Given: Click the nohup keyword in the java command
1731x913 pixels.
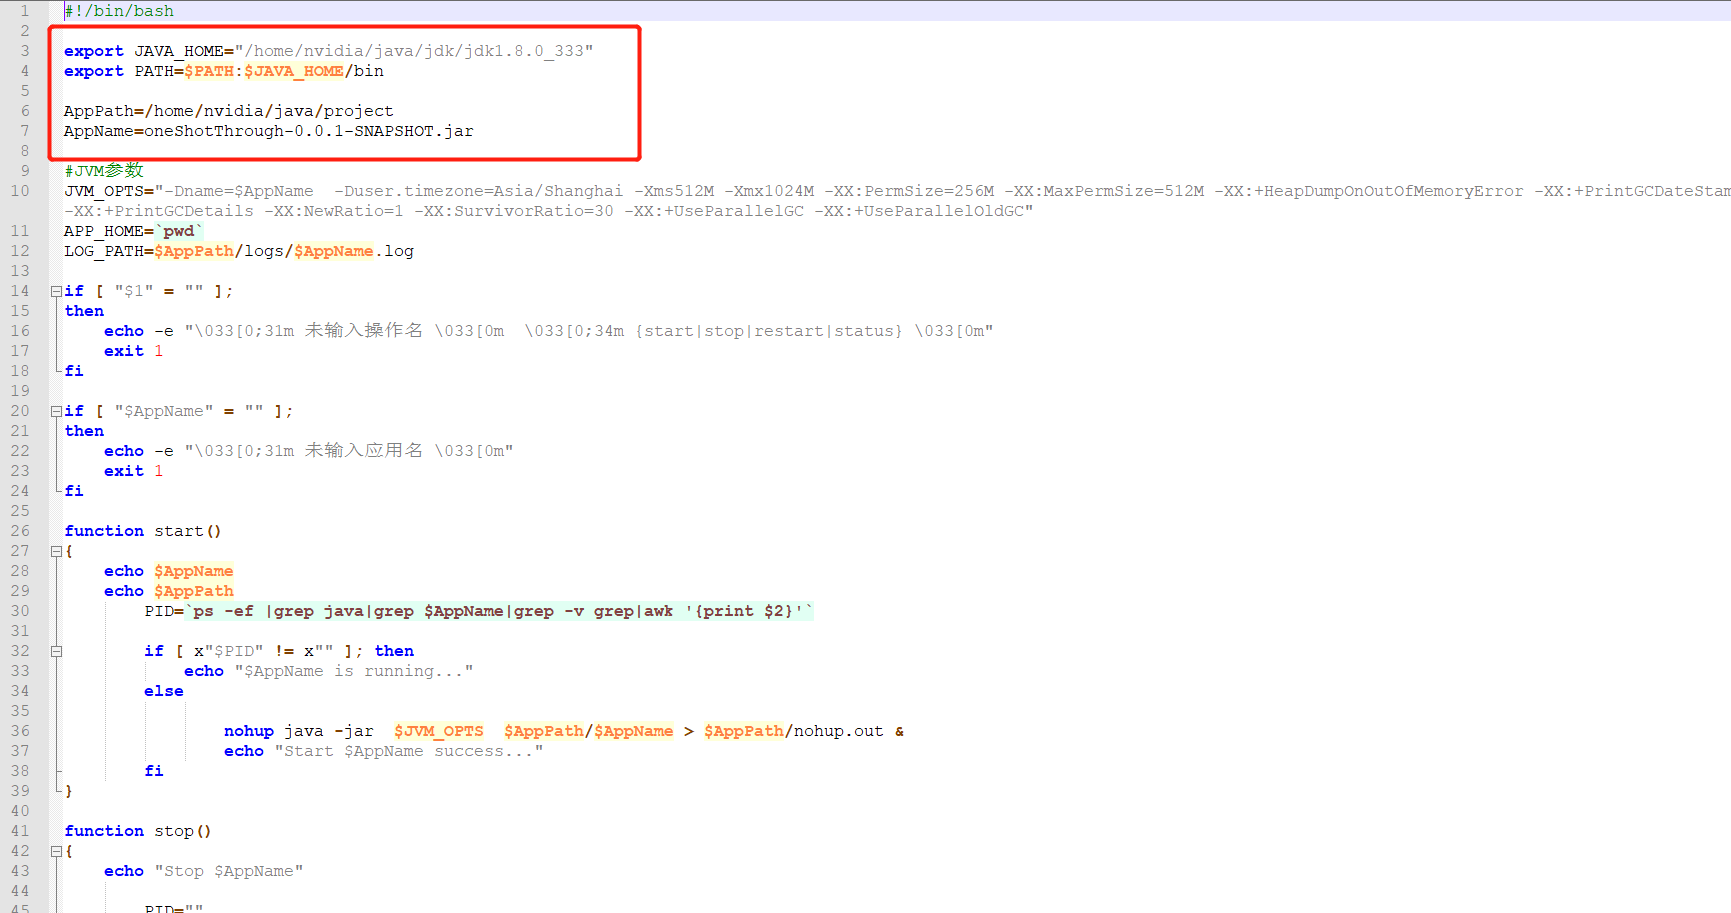Looking at the screenshot, I should [248, 731].
